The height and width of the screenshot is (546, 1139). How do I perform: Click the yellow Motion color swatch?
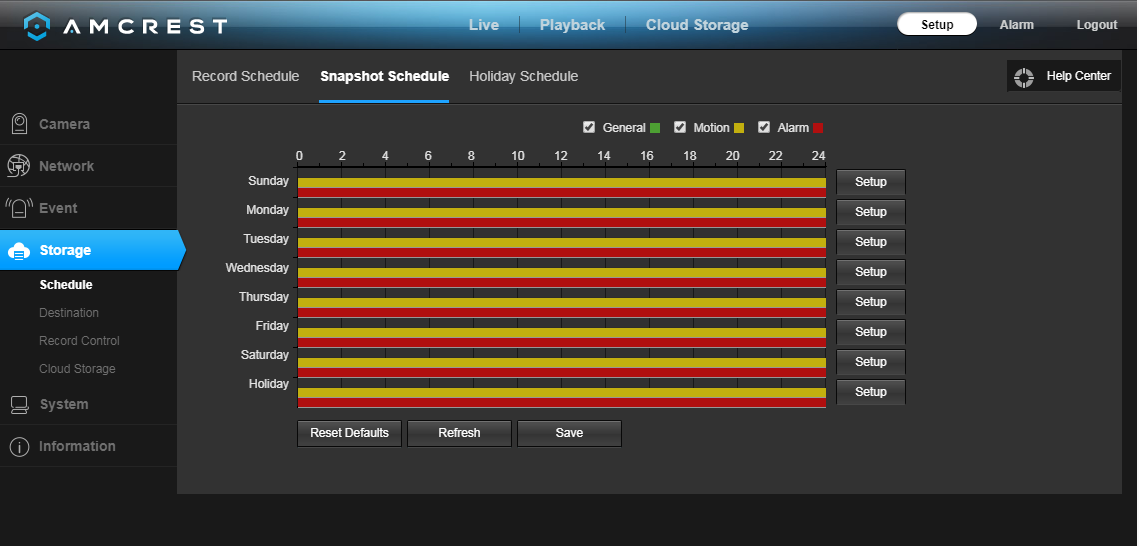pyautogui.click(x=739, y=129)
